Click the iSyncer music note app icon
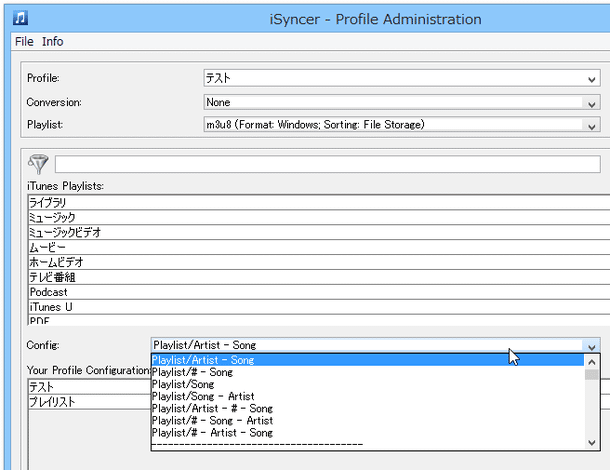The image size is (610, 470). [20, 18]
